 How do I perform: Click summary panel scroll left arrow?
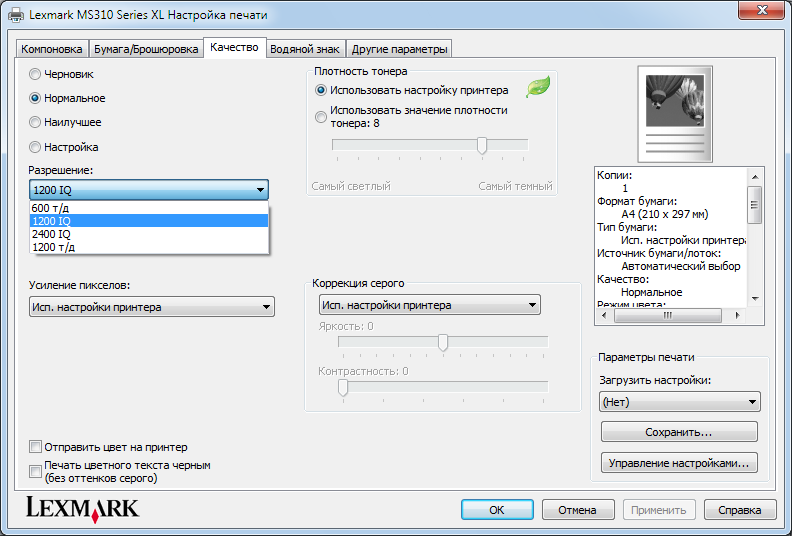click(604, 315)
